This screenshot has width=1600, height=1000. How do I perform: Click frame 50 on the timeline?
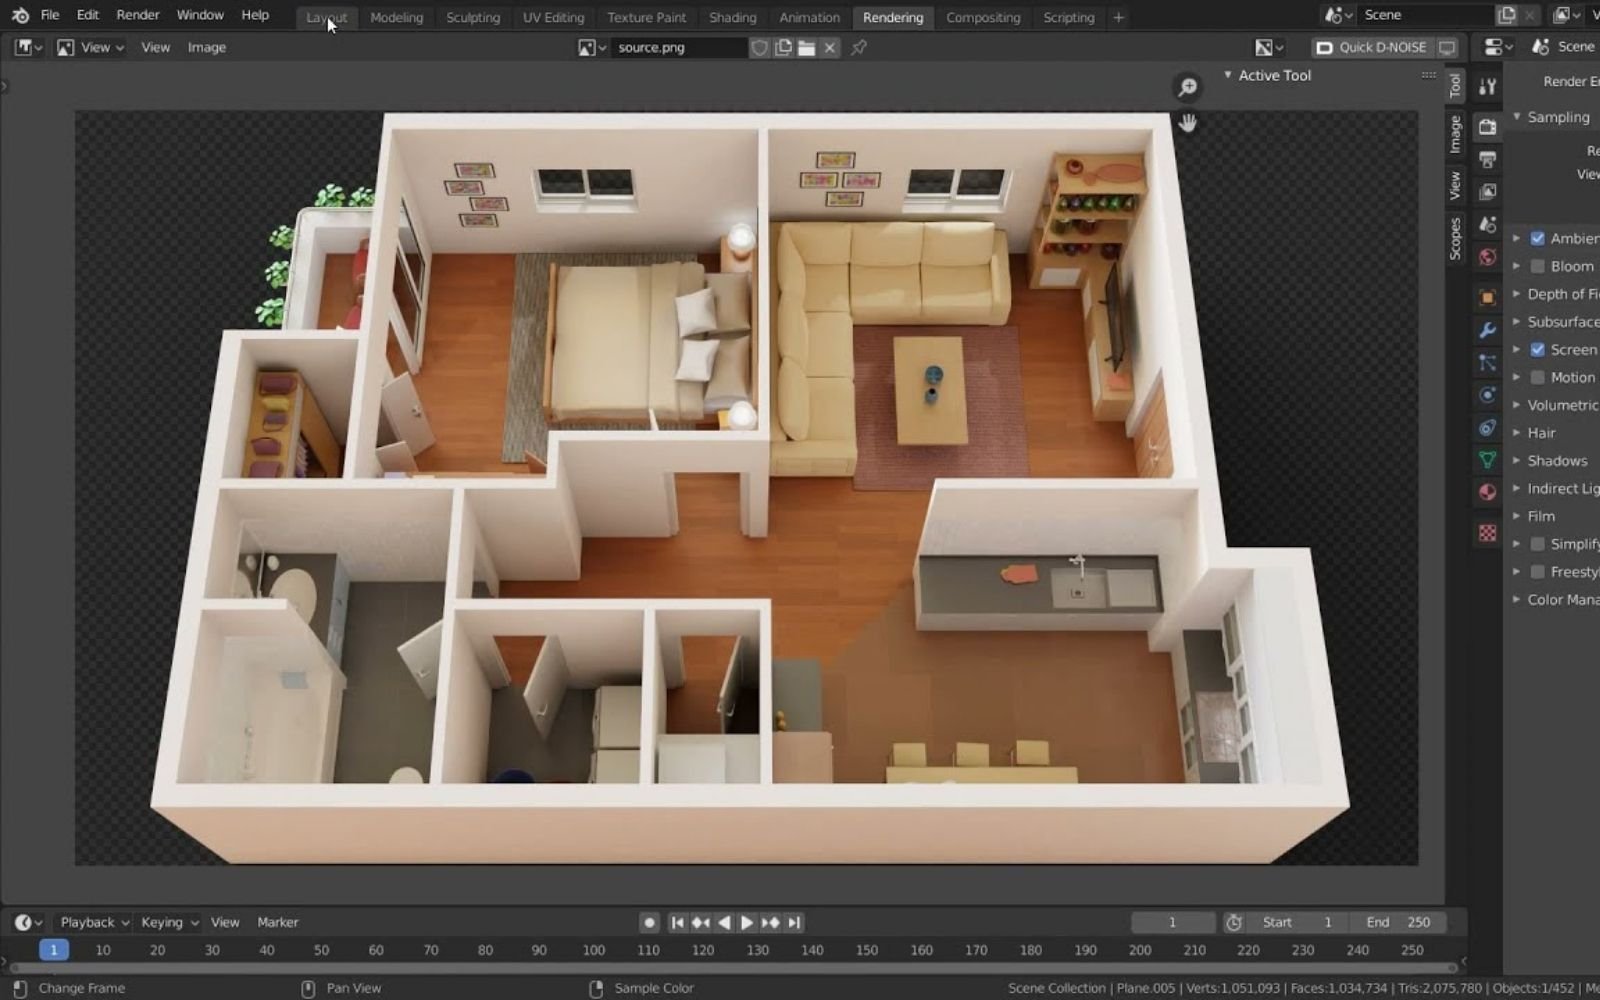click(x=321, y=950)
